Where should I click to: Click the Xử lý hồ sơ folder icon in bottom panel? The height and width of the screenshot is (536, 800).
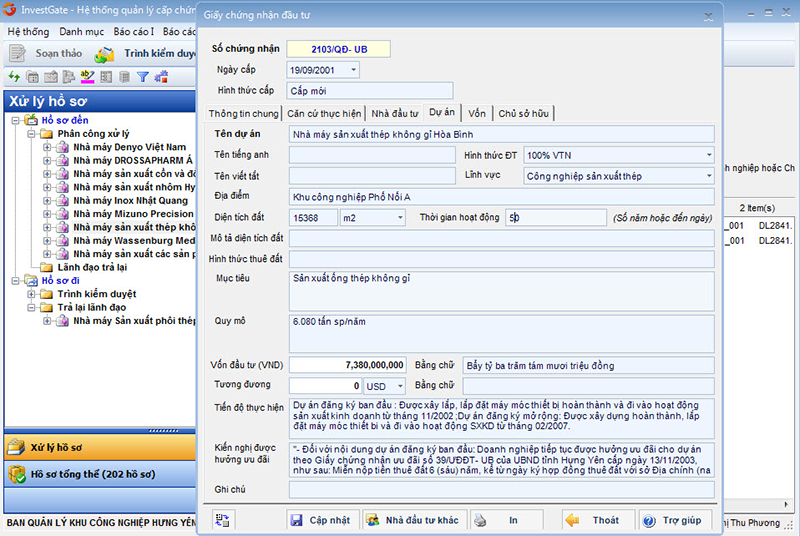[x=16, y=447]
